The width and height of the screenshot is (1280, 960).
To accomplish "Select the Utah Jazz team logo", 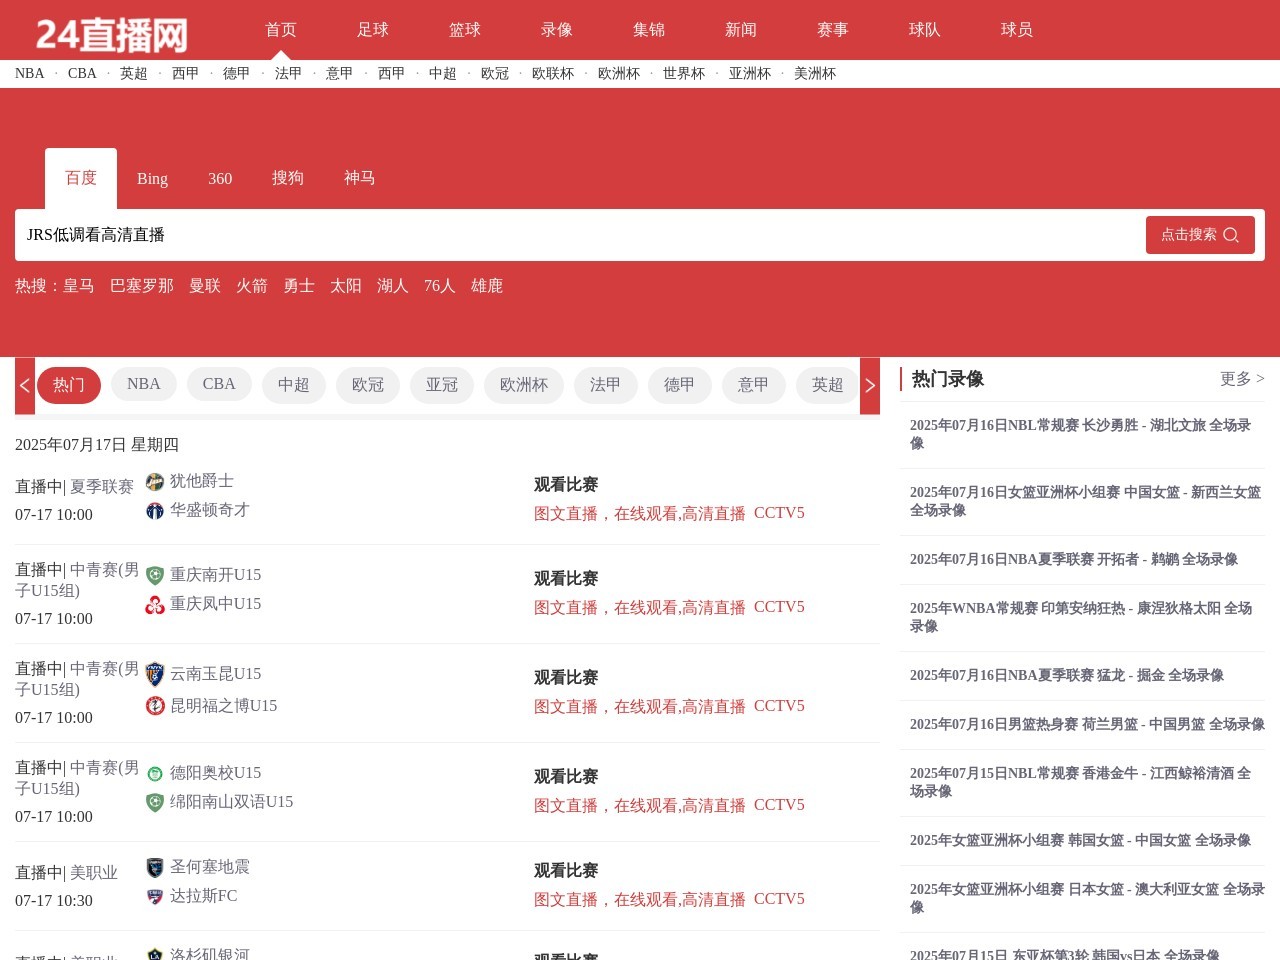I will pos(154,481).
